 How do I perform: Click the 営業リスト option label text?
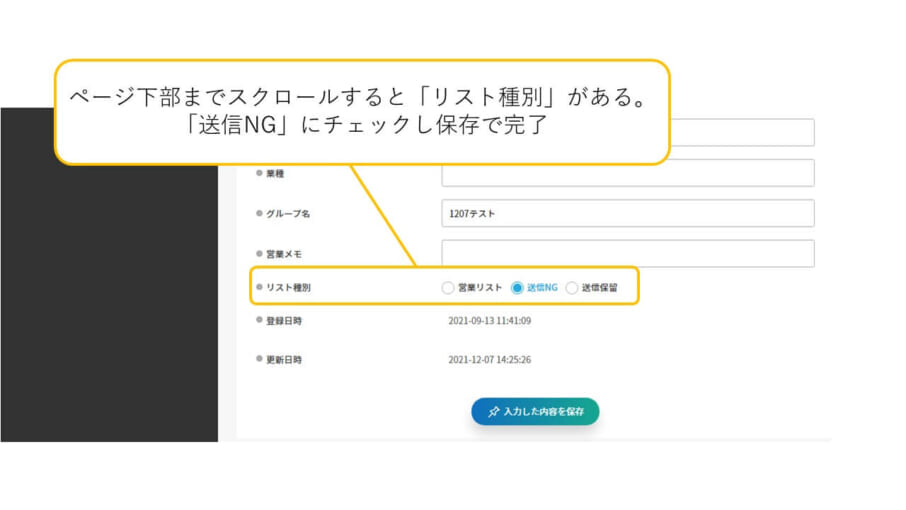pyautogui.click(x=480, y=288)
